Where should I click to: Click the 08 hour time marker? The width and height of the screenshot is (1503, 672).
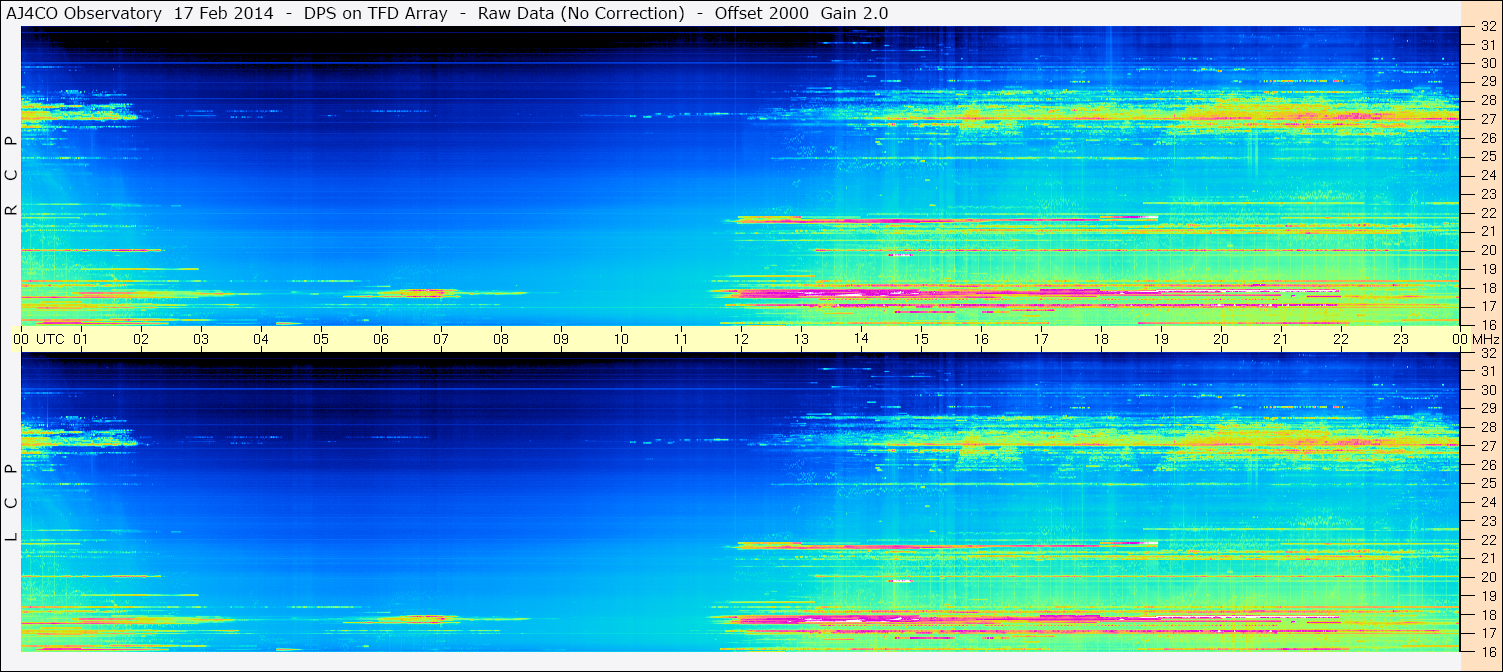(x=501, y=339)
